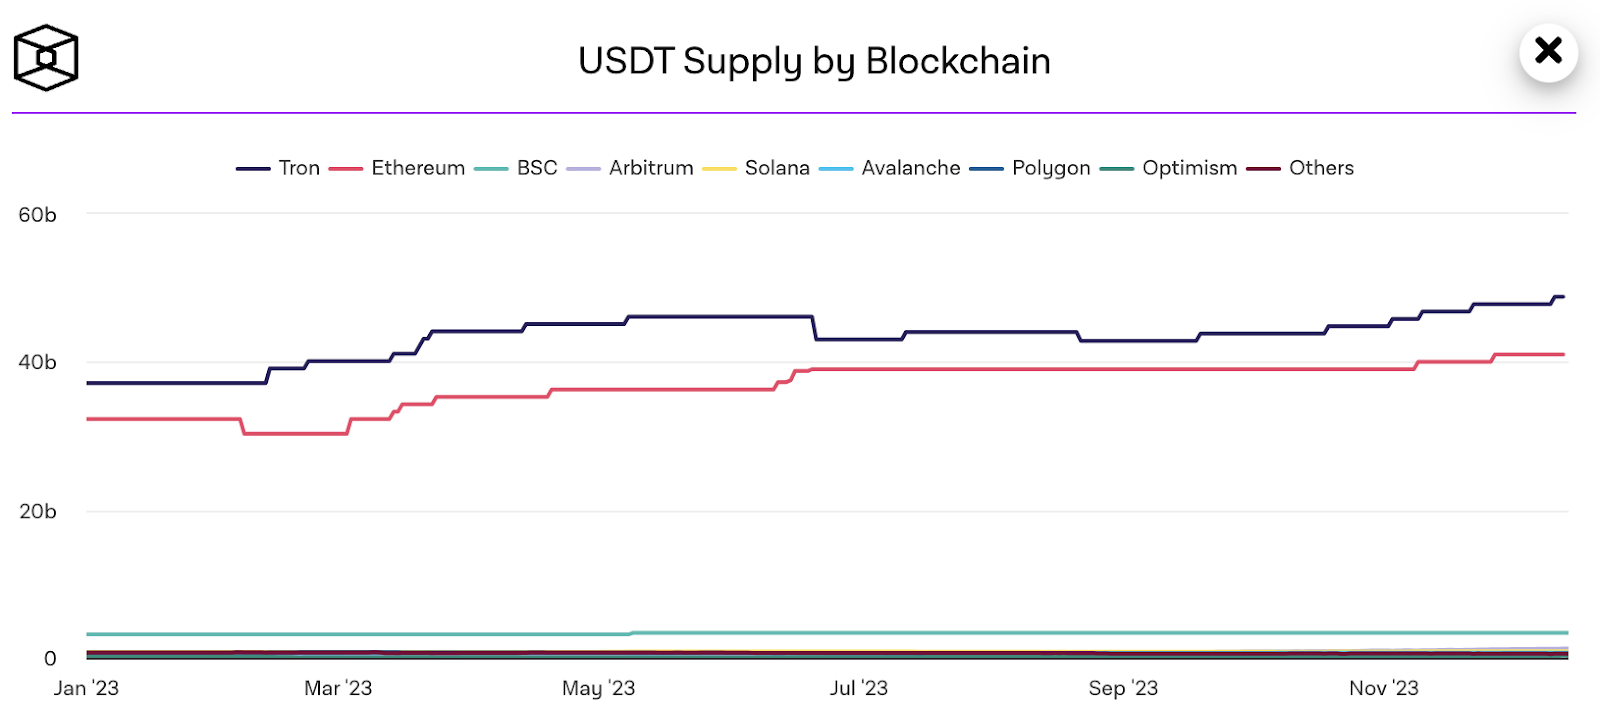Close the chart with the X button
1600x705 pixels.
[1548, 51]
